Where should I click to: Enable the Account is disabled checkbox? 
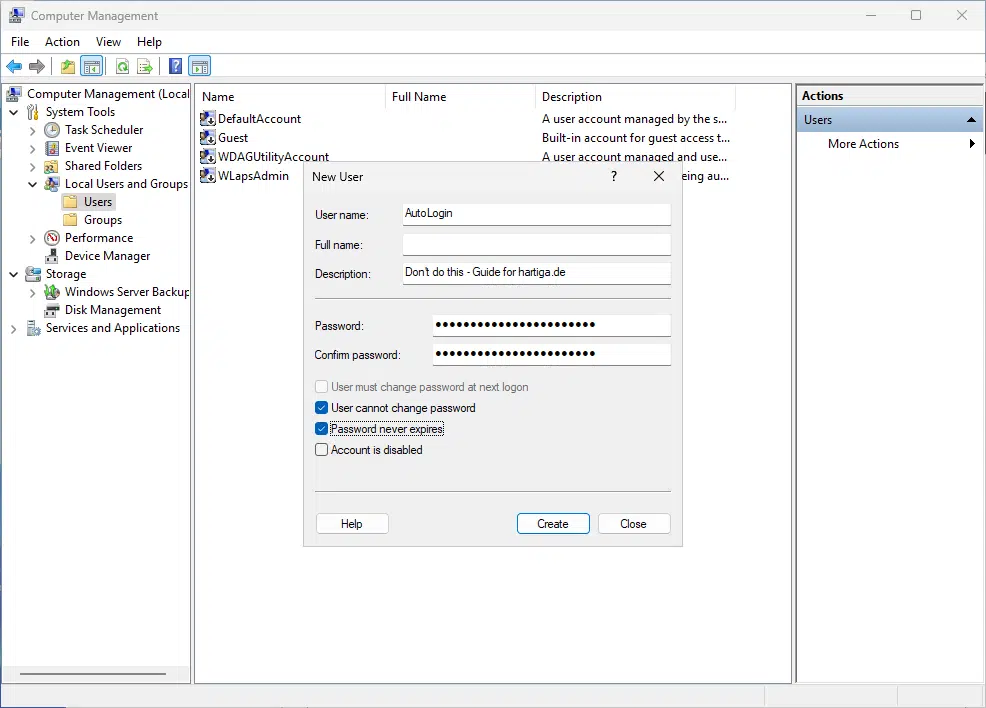(x=321, y=449)
